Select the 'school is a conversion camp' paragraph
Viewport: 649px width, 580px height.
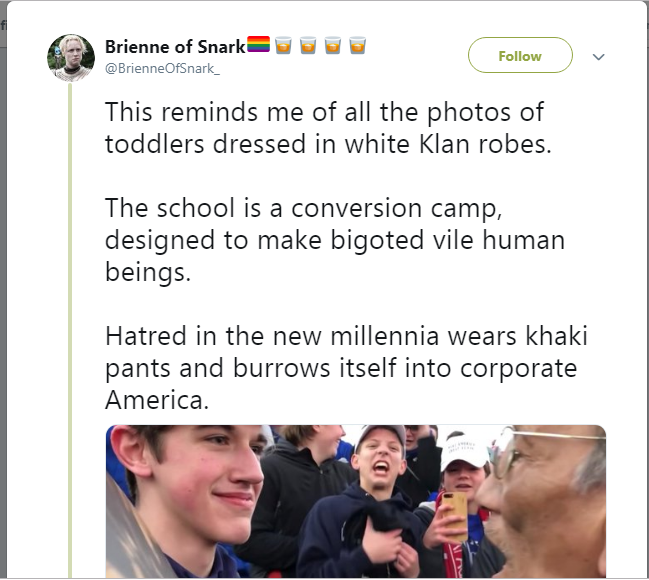click(335, 240)
